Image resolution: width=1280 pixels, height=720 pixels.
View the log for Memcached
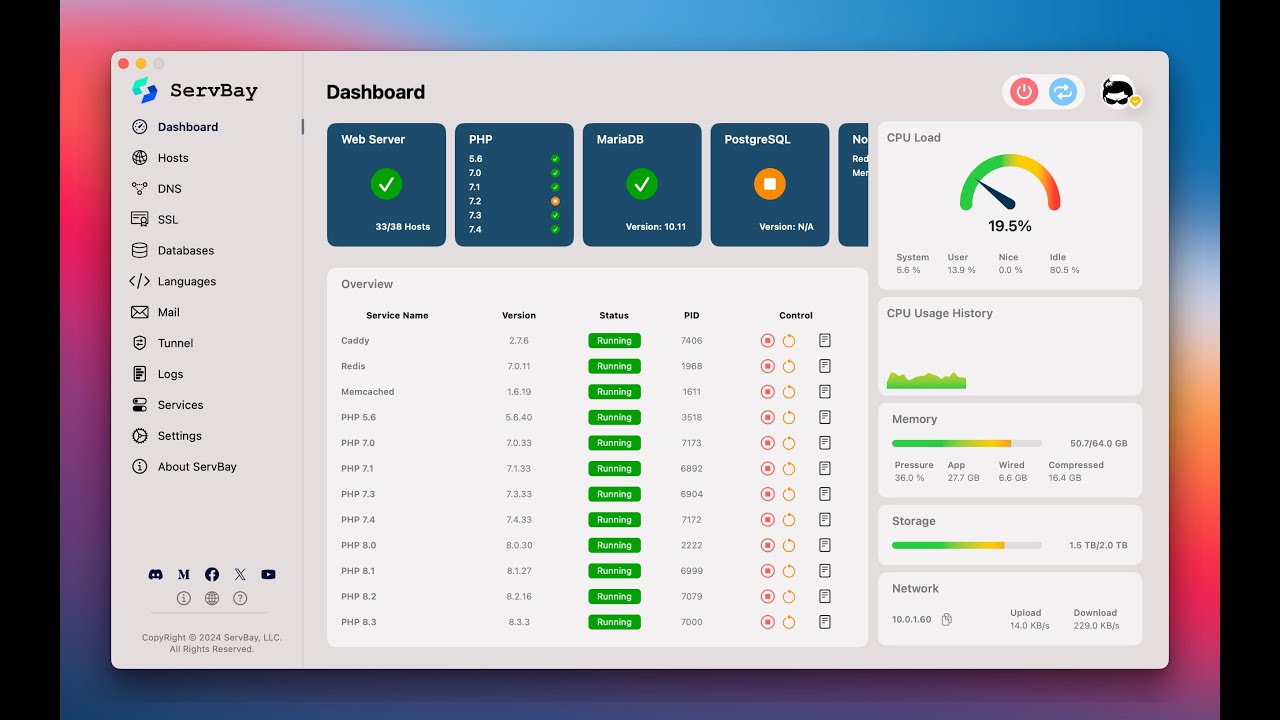(825, 392)
